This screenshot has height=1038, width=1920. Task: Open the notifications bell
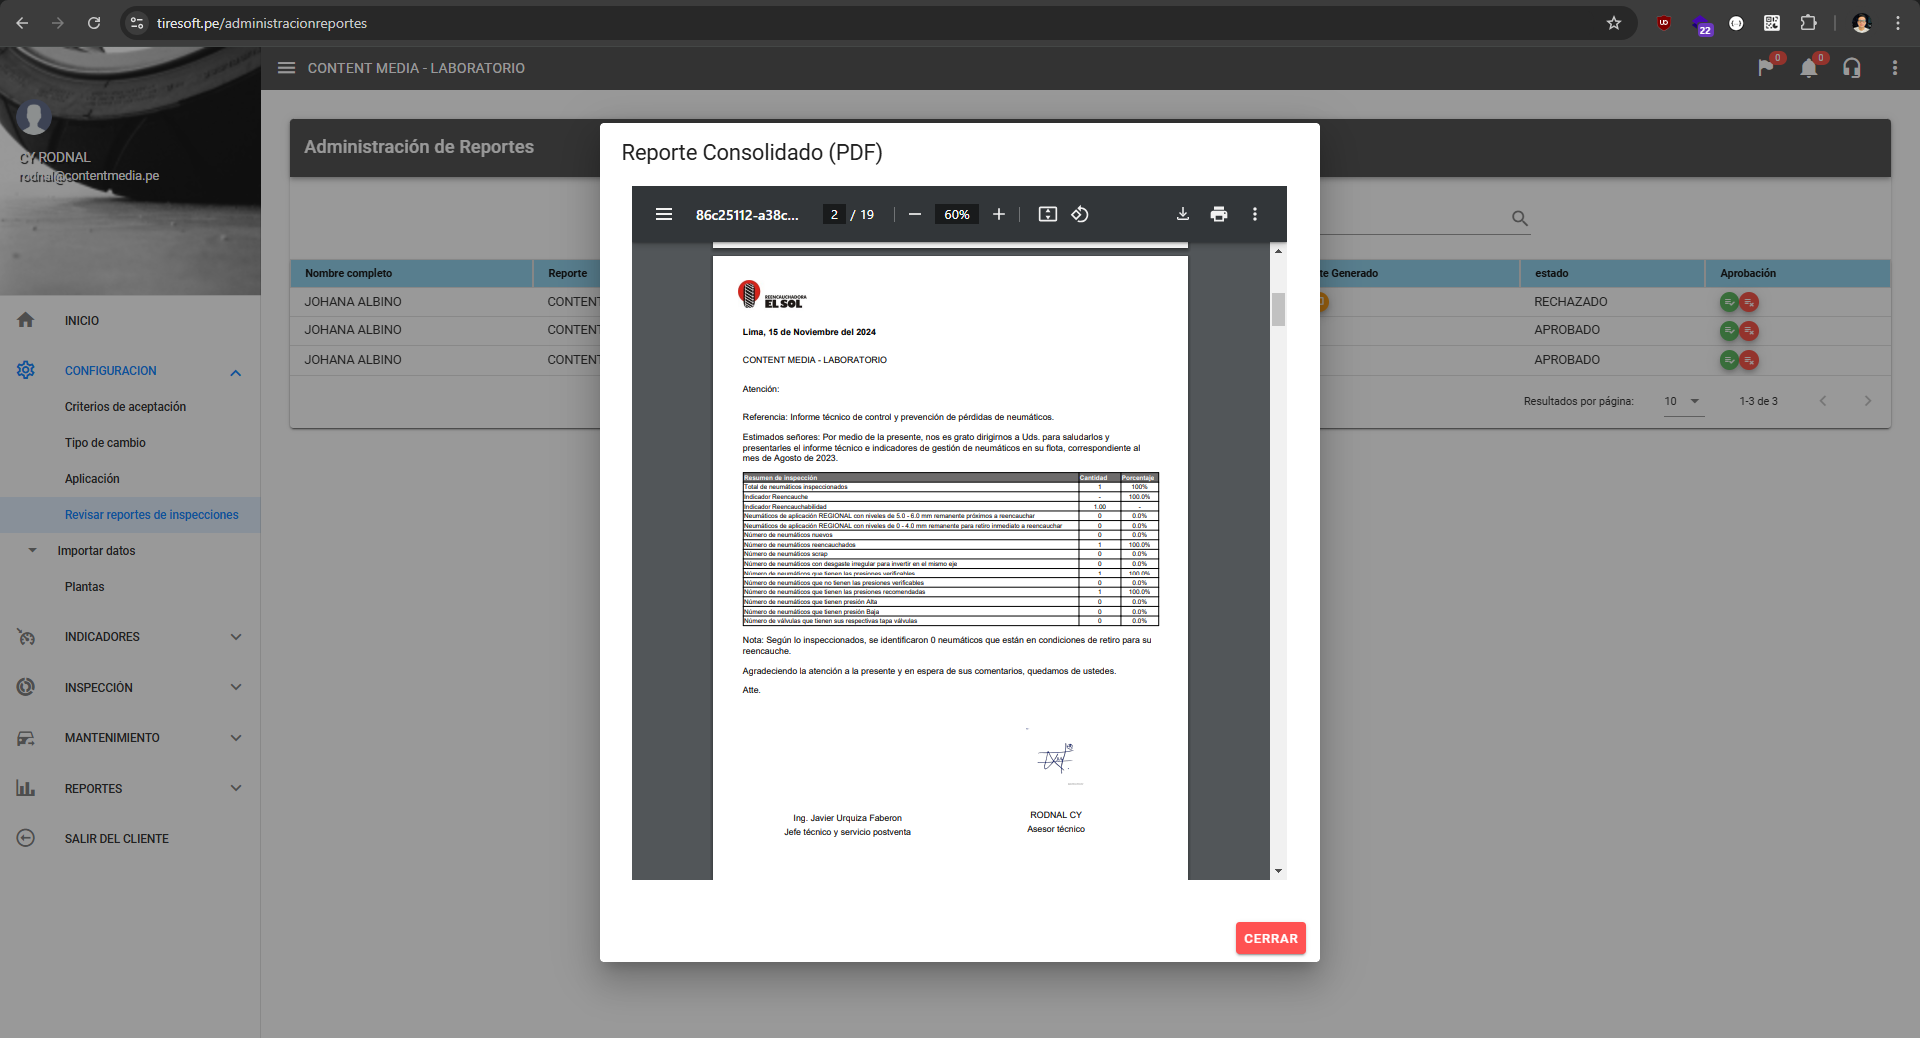pyautogui.click(x=1808, y=68)
